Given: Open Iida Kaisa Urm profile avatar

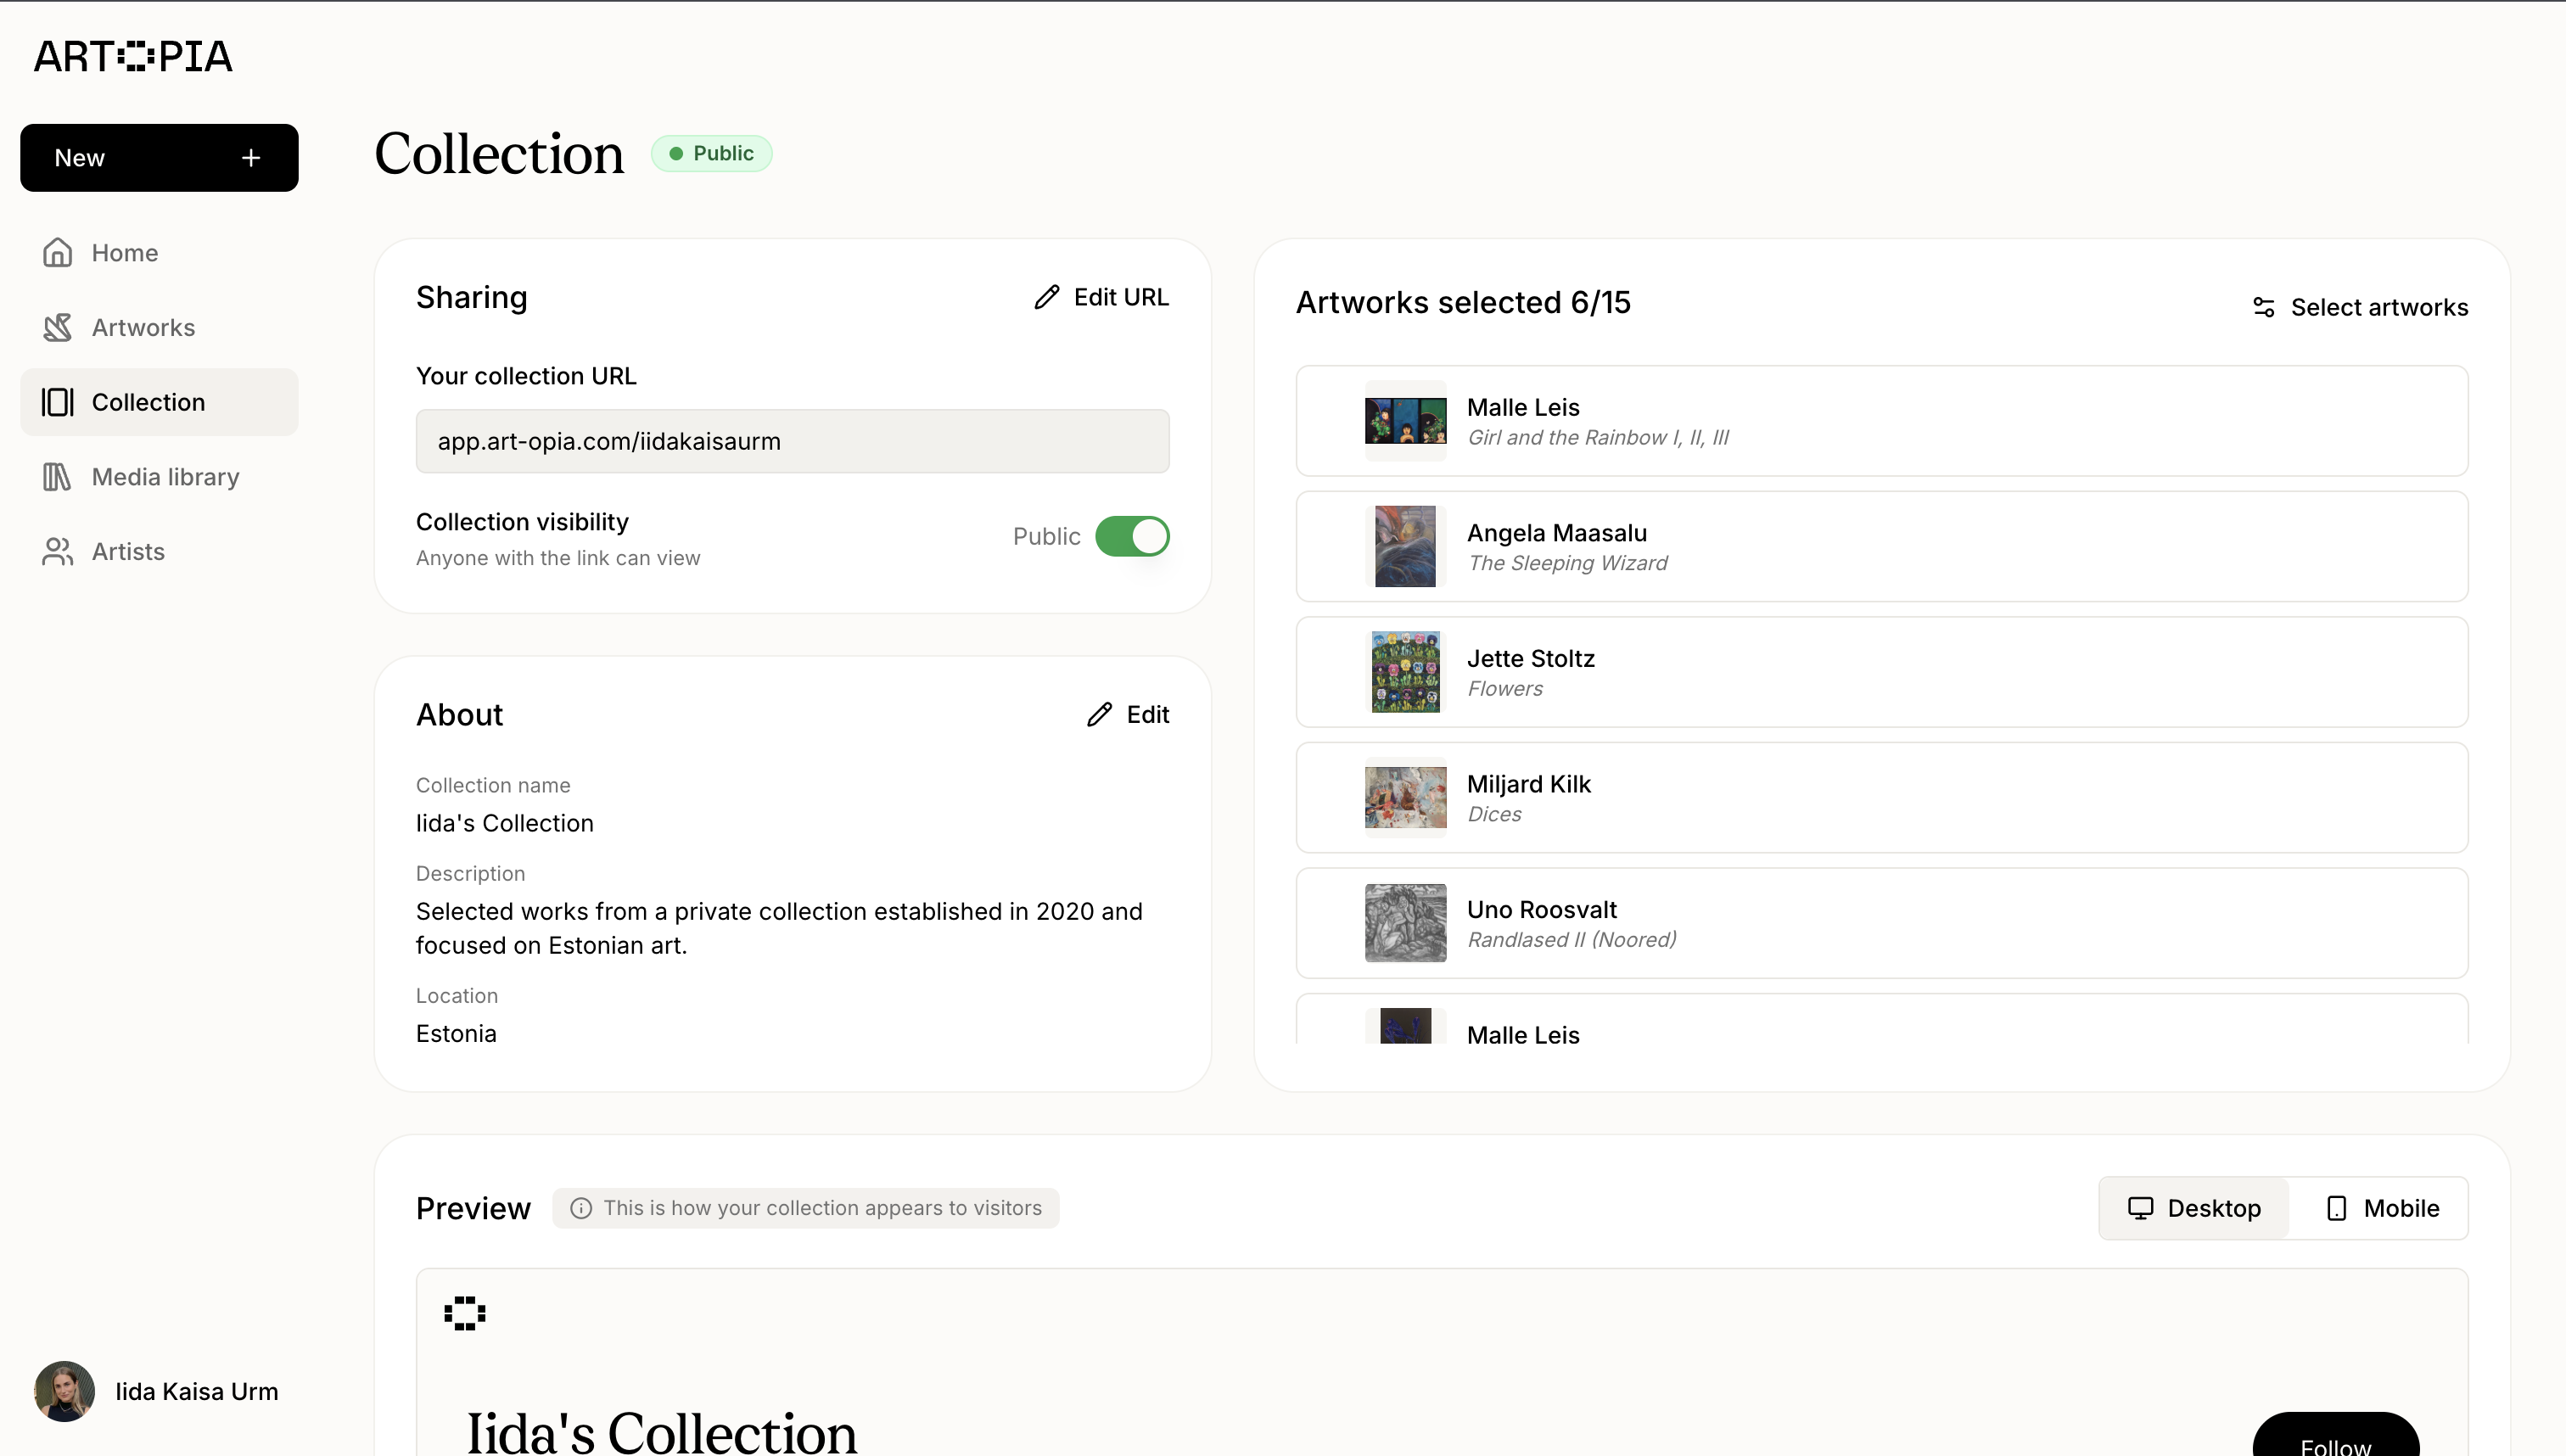Looking at the screenshot, I should 65,1391.
